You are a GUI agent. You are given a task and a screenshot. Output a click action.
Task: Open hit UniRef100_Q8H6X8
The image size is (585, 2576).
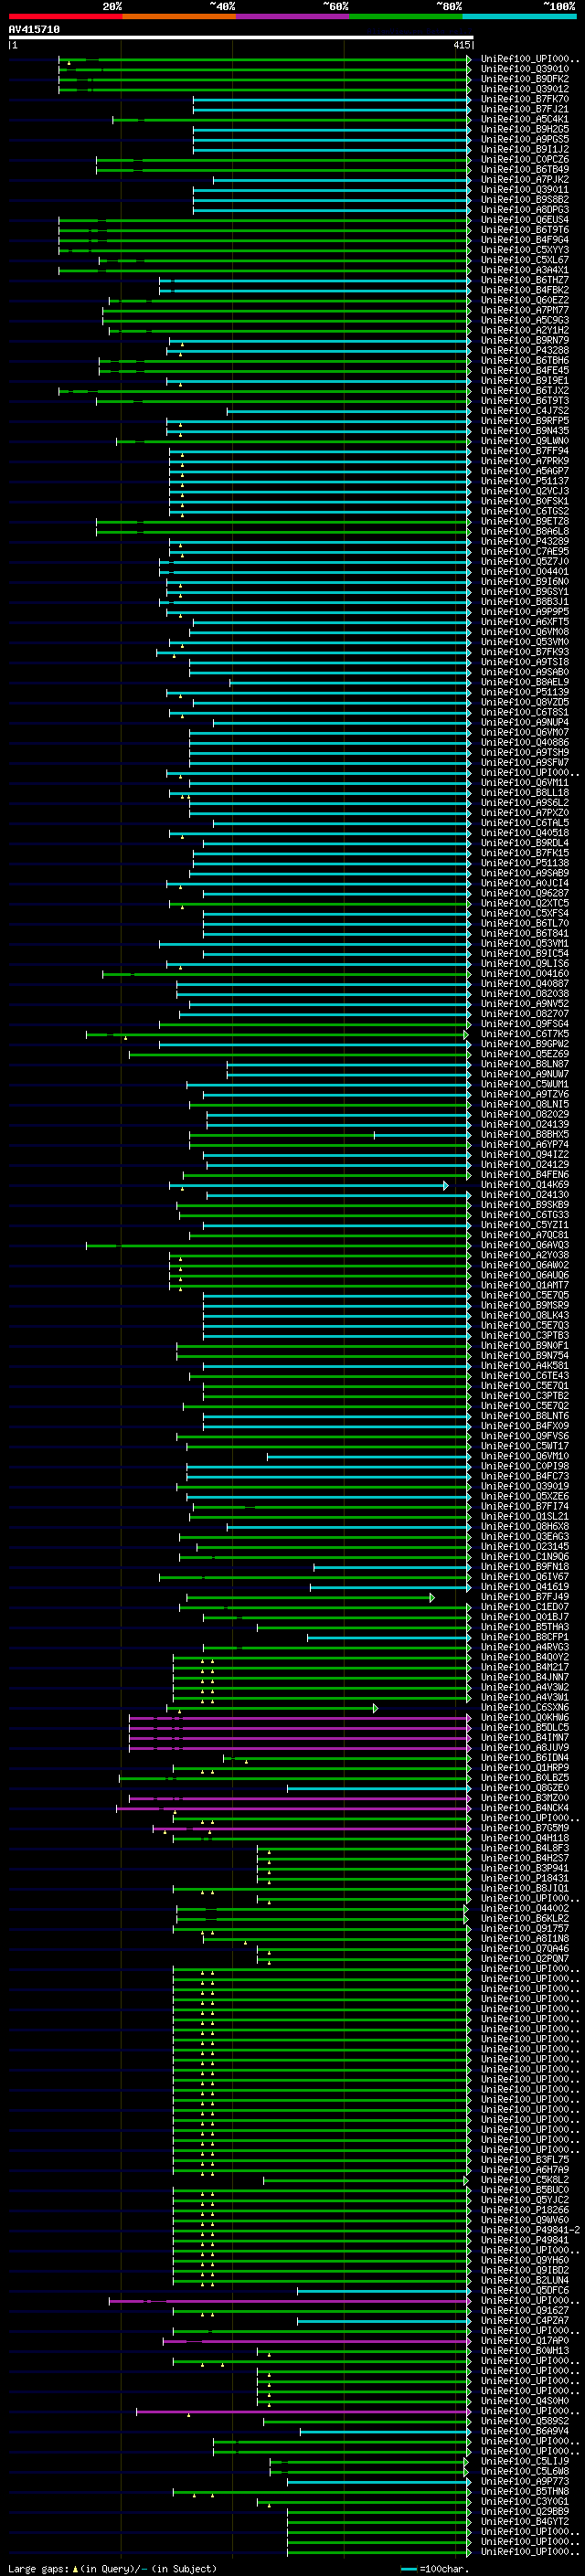pyautogui.click(x=525, y=1527)
